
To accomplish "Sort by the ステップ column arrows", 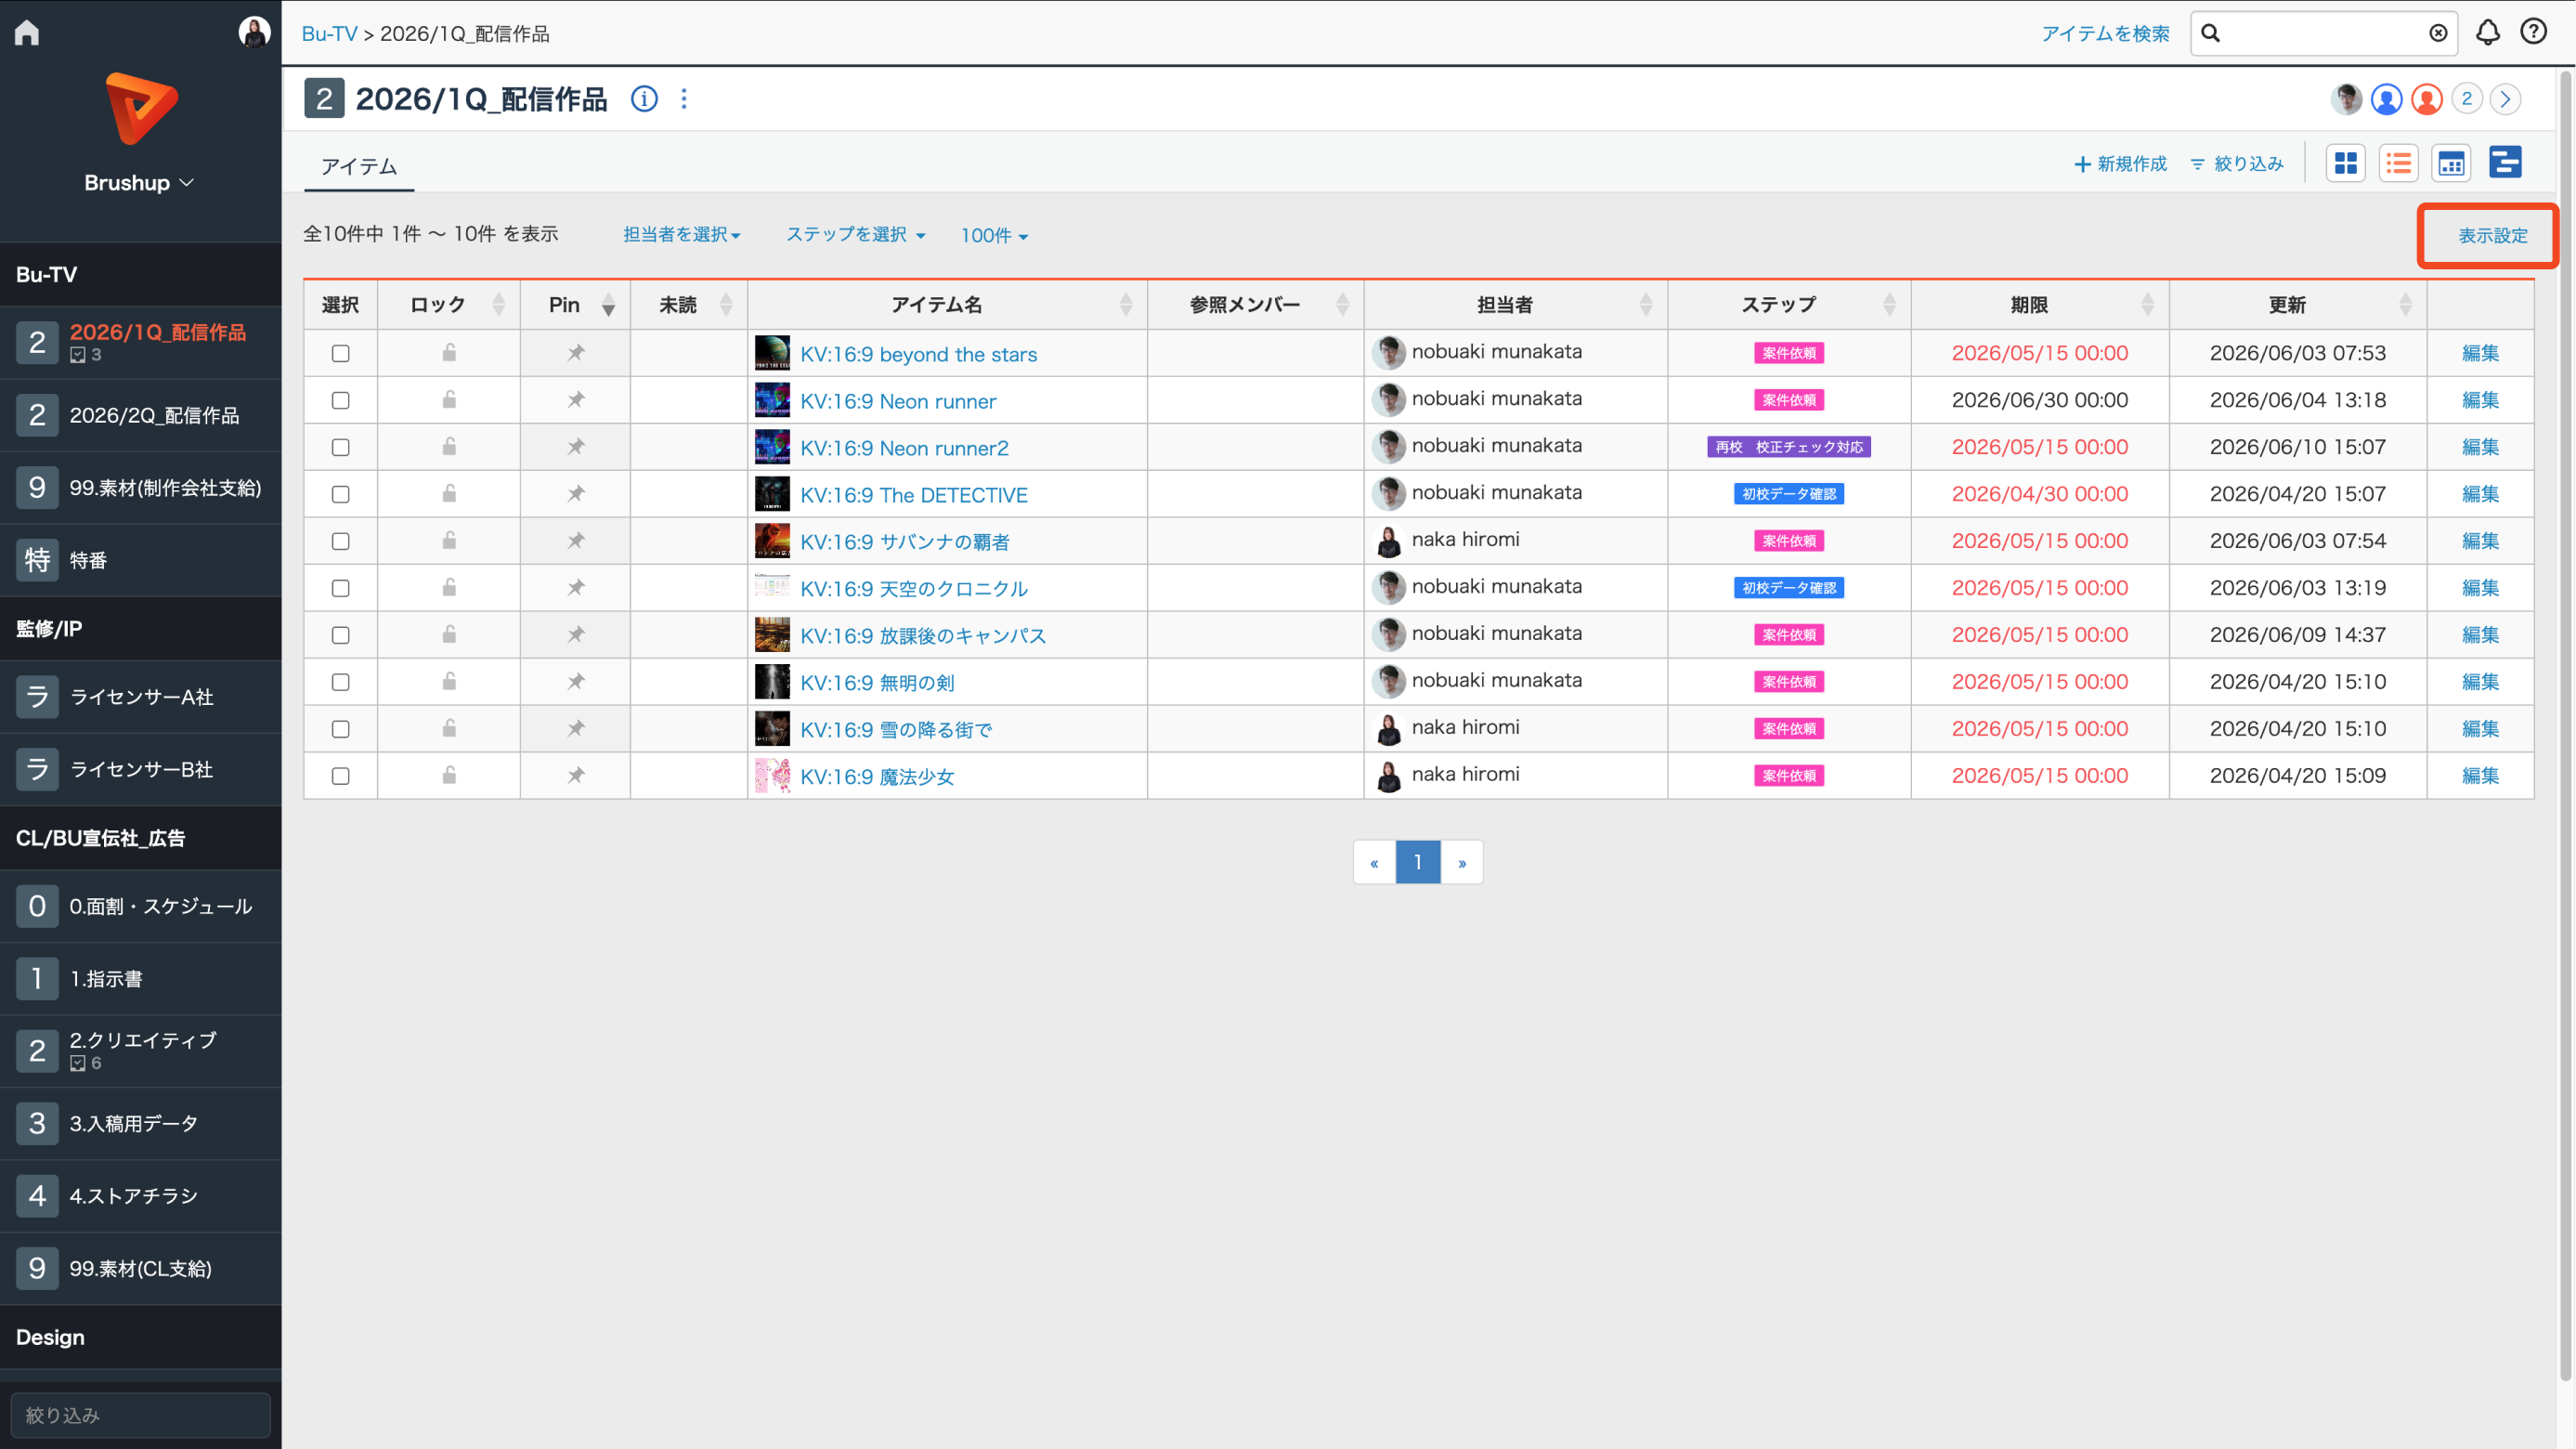I will (x=1889, y=306).
